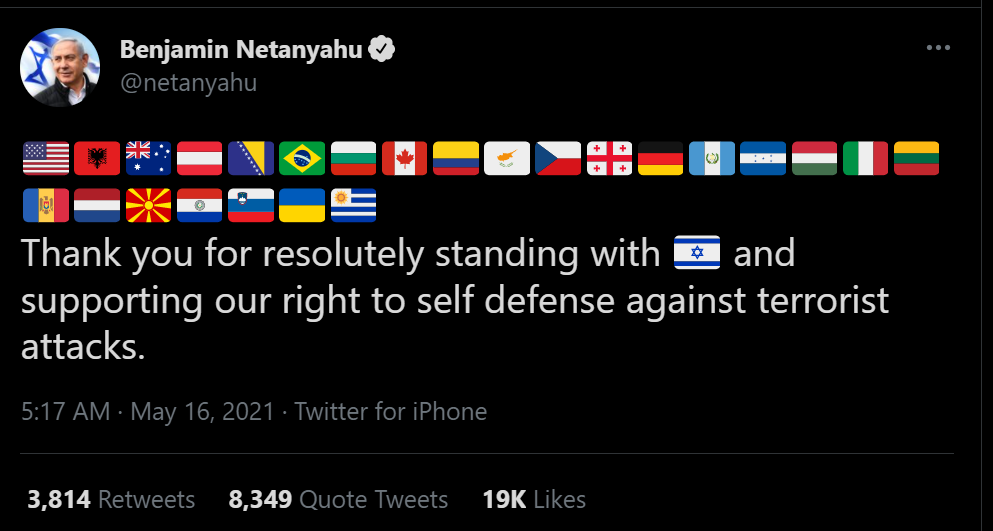Open the @netanyahu handle link
This screenshot has height=531, width=993.
coord(188,83)
